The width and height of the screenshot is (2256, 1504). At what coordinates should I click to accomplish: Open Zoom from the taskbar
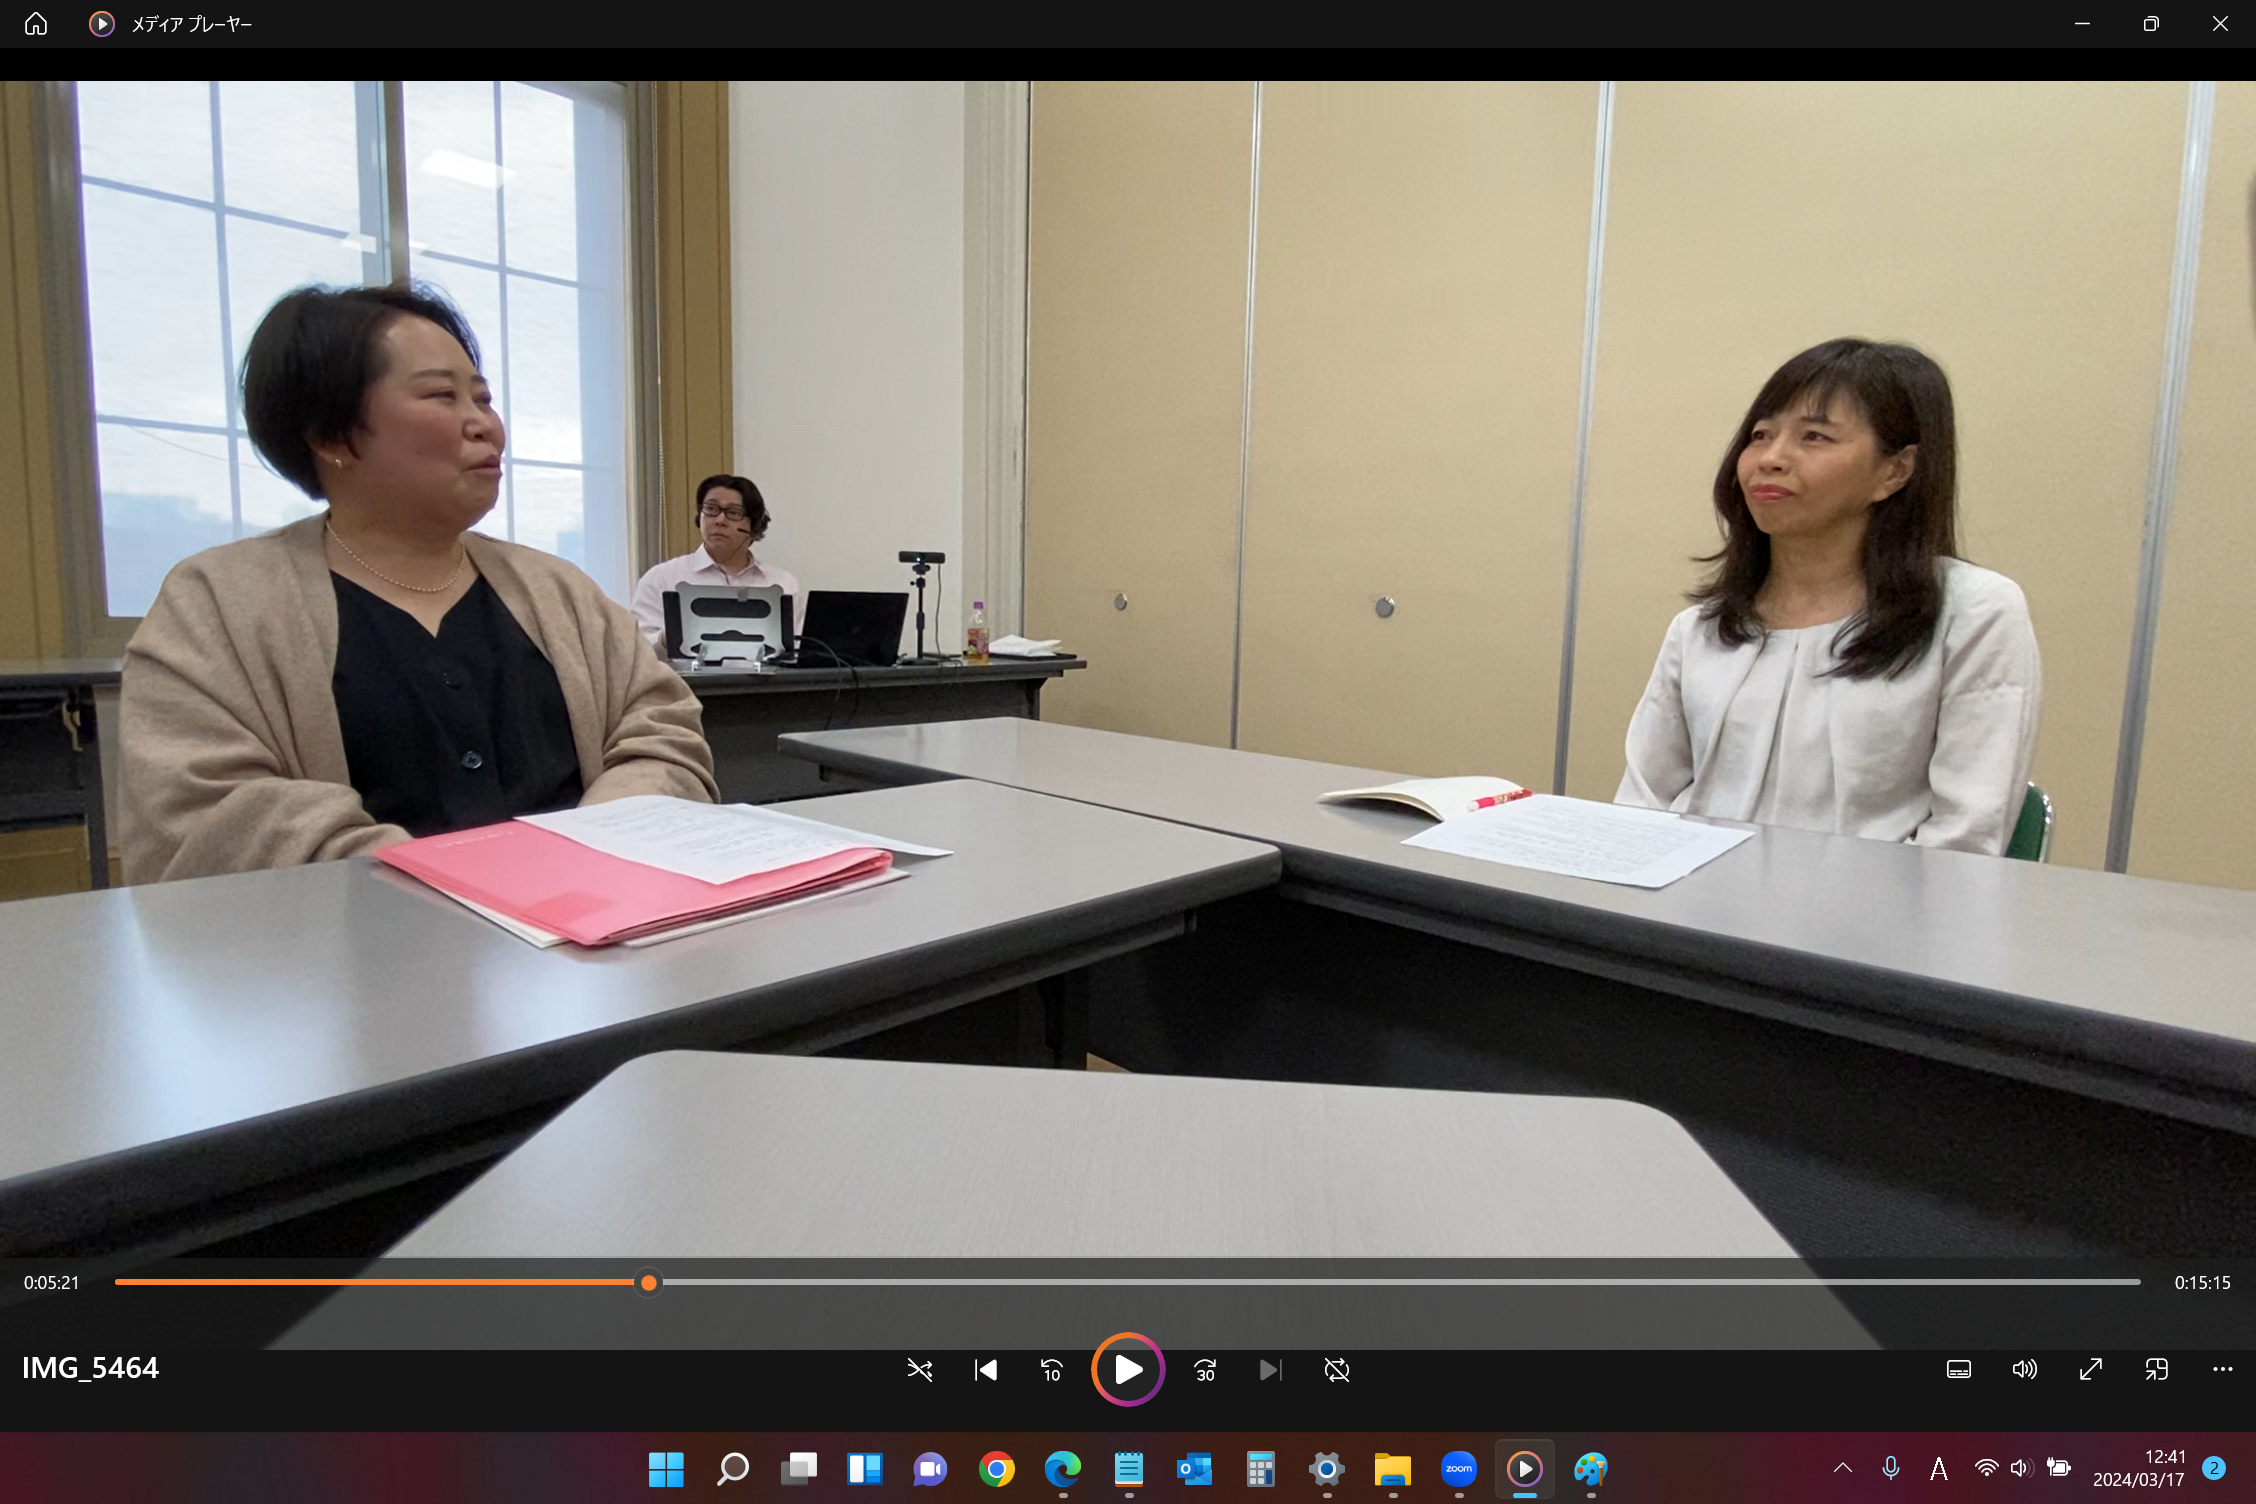tap(1458, 1468)
